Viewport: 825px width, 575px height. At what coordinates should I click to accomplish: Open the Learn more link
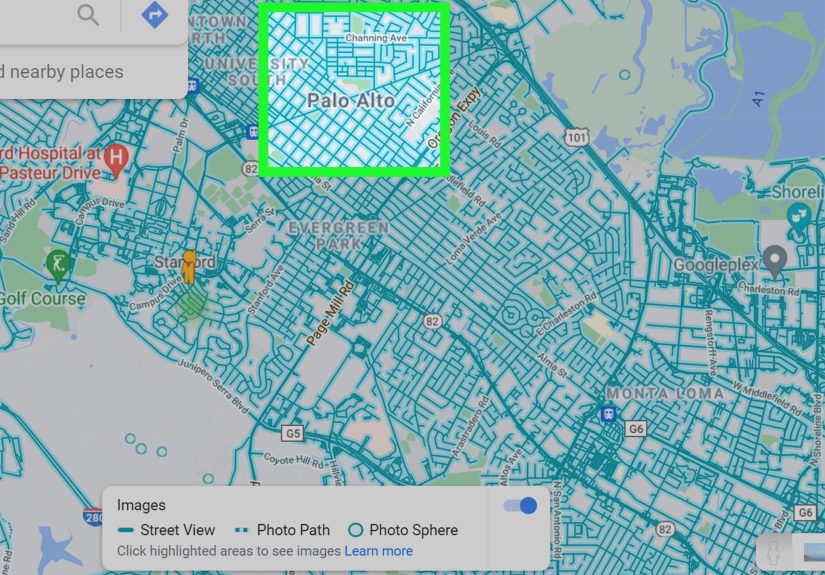378,551
